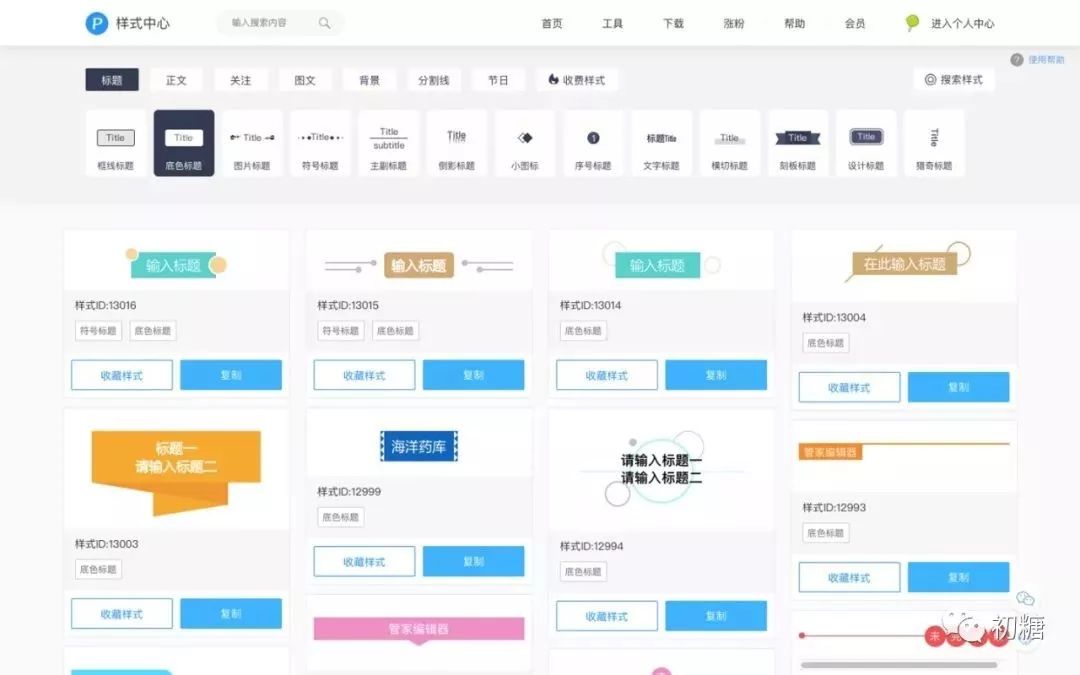Click 复制 on the 海洋药库 style
The height and width of the screenshot is (675, 1080).
[474, 561]
